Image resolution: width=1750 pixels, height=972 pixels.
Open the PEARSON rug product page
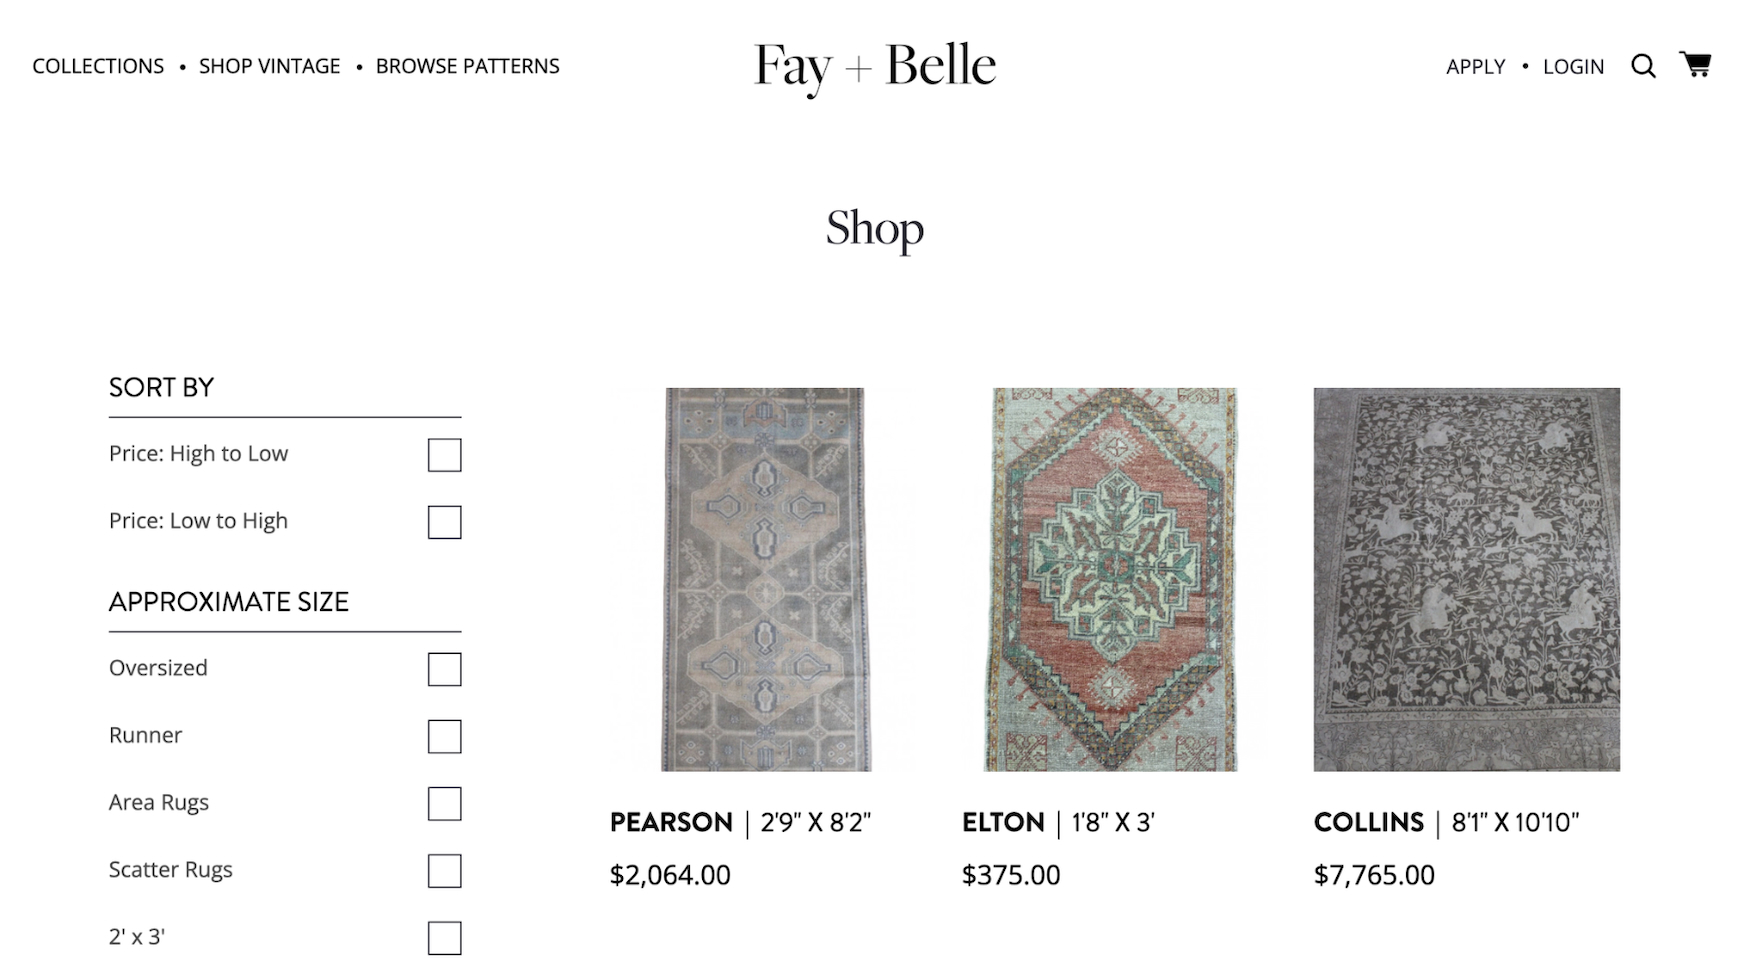[x=671, y=822]
